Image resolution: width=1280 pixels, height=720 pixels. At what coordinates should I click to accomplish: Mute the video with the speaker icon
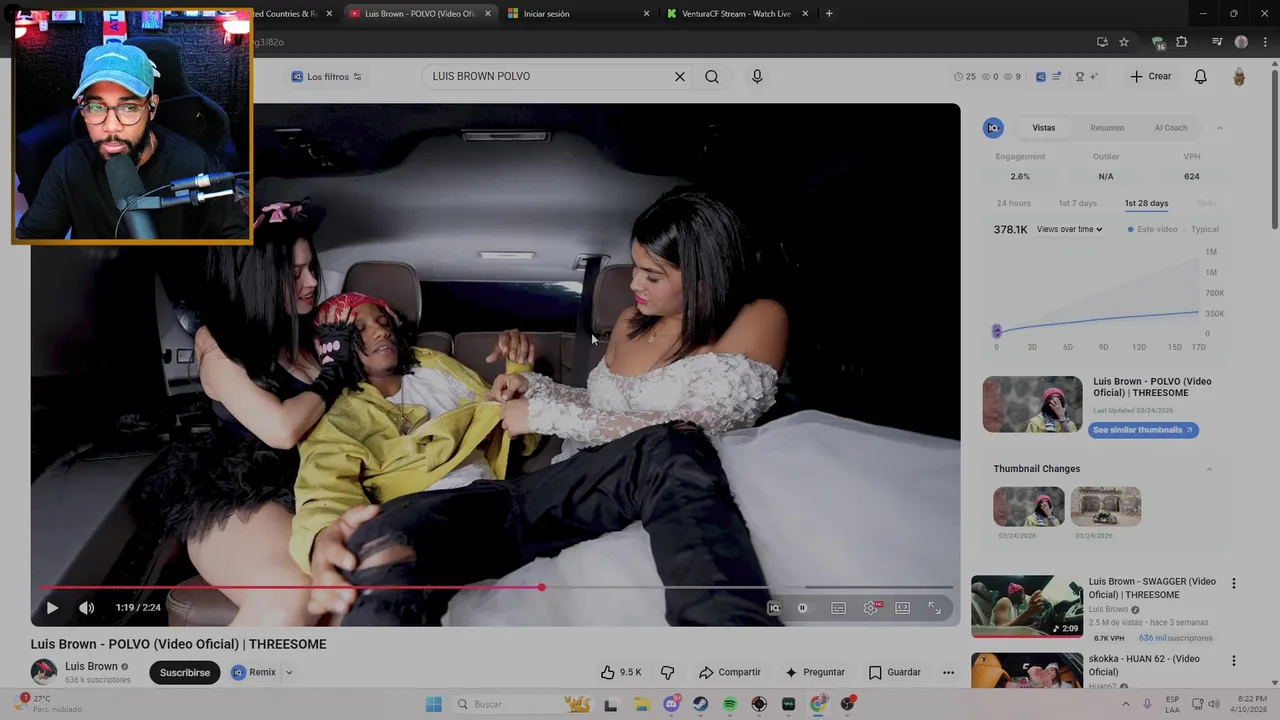(87, 608)
